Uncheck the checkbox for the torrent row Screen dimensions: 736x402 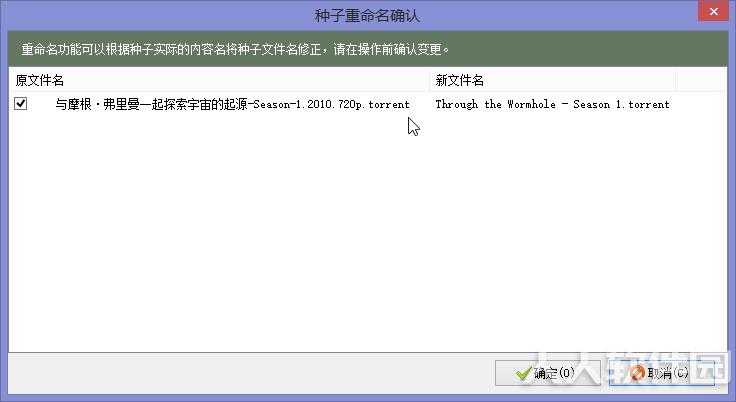(x=20, y=103)
